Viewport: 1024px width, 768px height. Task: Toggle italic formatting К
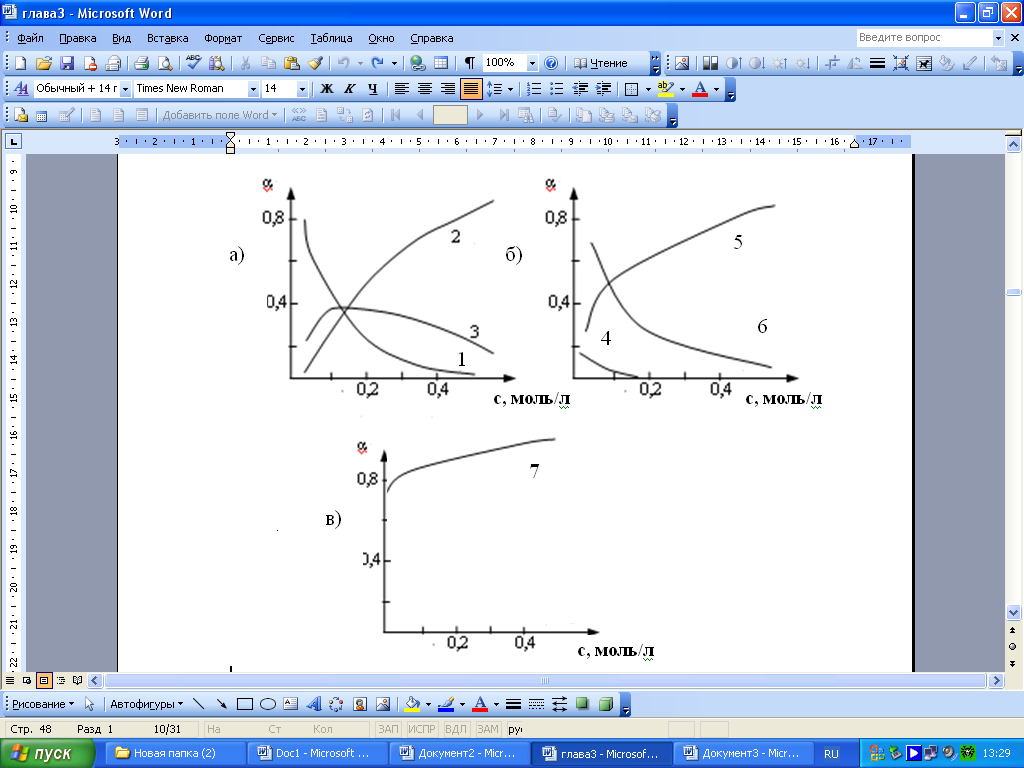[x=349, y=89]
